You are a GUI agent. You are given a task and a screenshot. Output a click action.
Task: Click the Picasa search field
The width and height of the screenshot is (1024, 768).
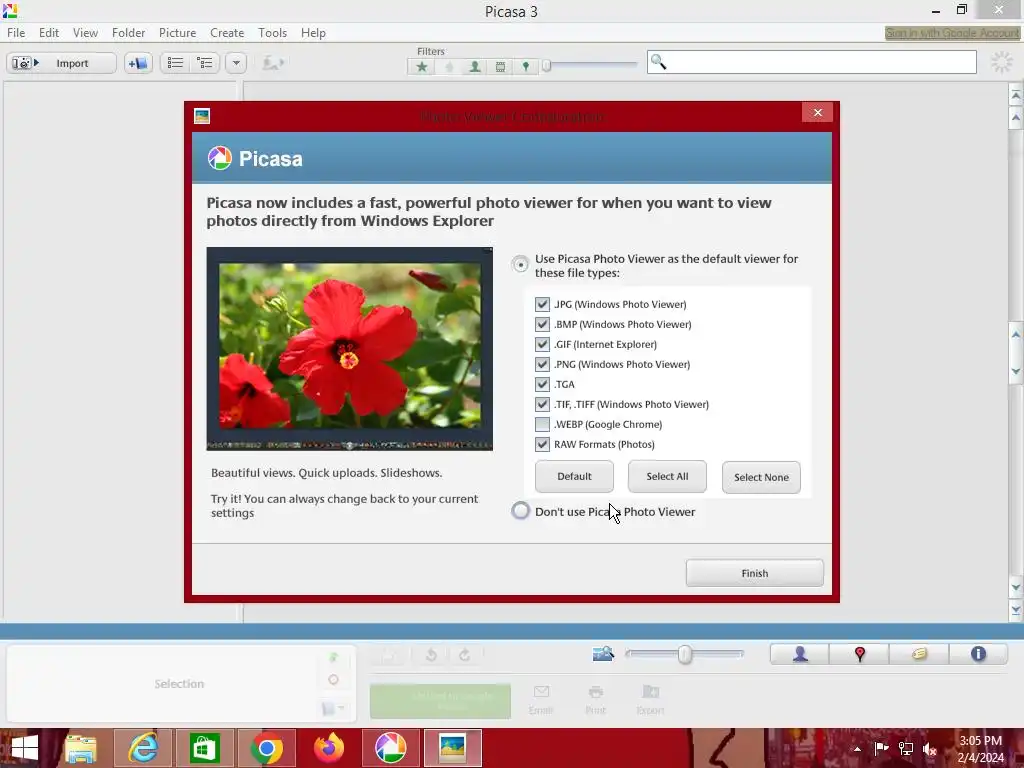[812, 62]
